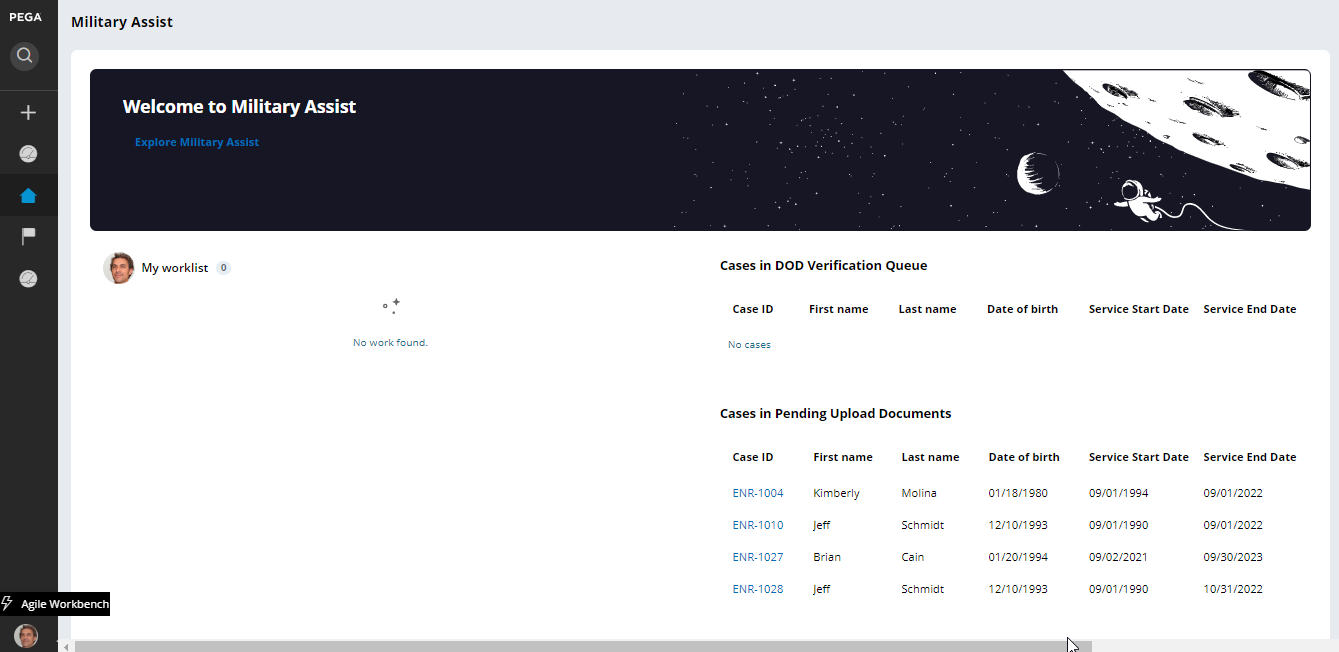
Task: Select the Cain last name cell
Action: [x=913, y=557]
